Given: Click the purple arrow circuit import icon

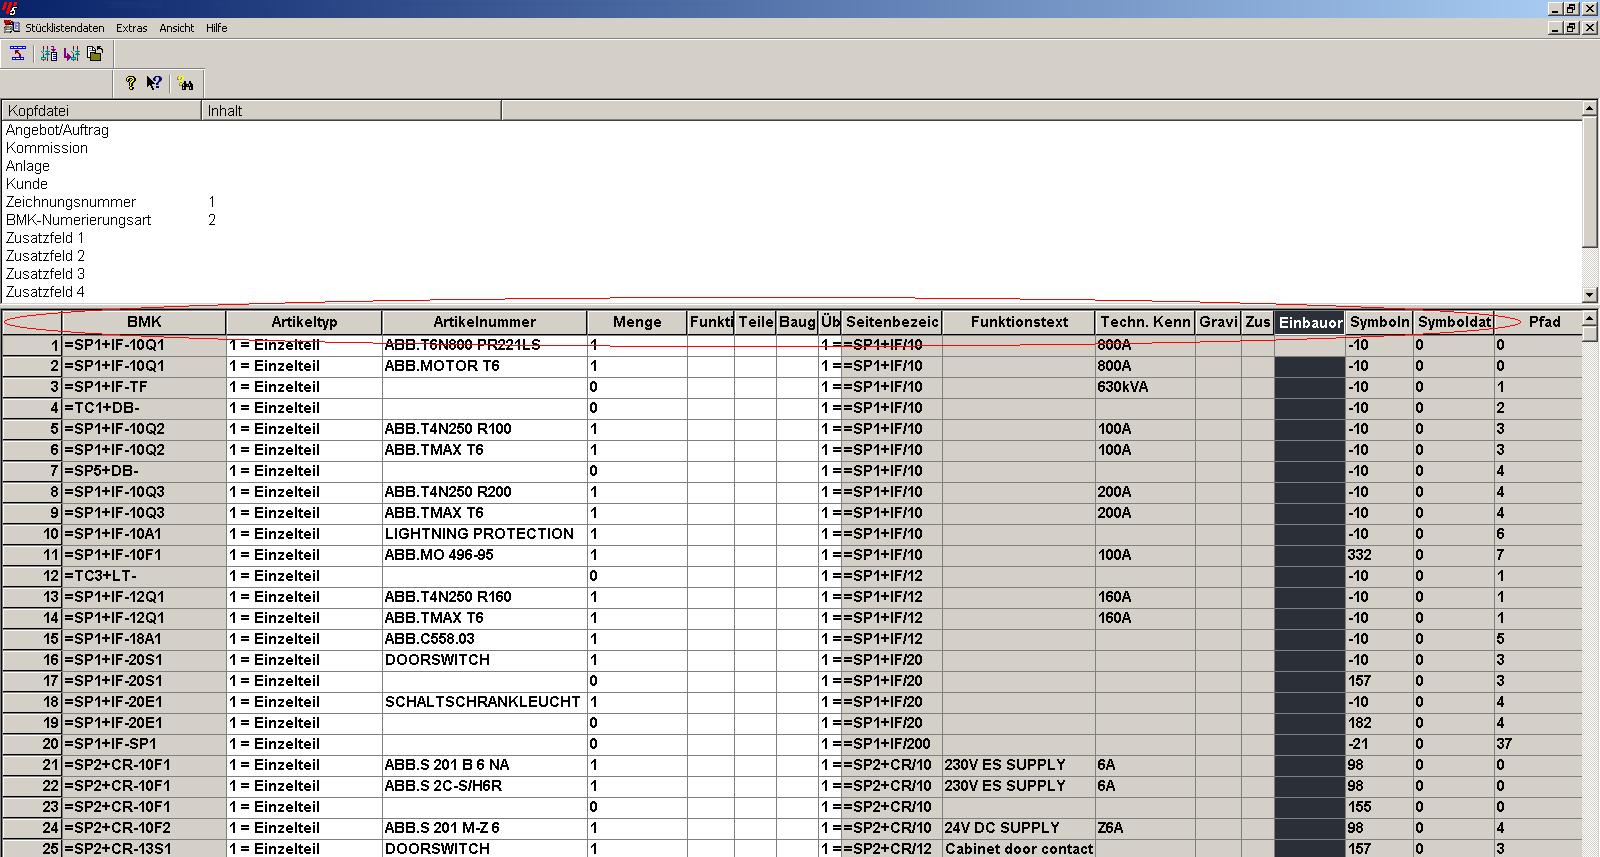Looking at the screenshot, I should [x=71, y=53].
